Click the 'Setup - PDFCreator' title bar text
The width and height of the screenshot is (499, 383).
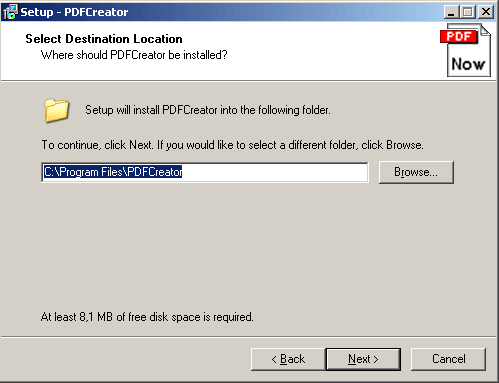click(x=74, y=12)
